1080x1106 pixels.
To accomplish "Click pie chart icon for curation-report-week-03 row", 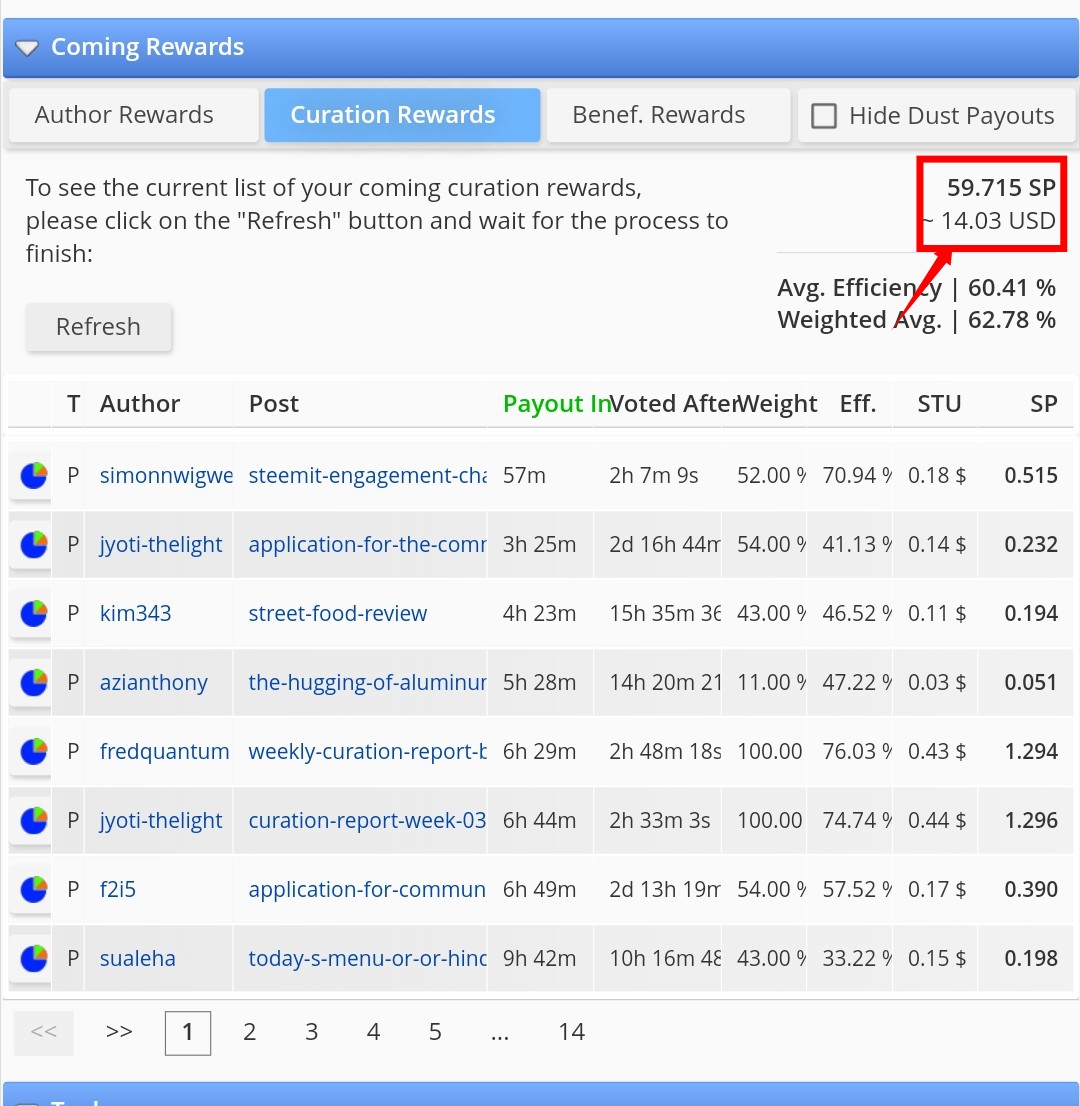I will 33,820.
